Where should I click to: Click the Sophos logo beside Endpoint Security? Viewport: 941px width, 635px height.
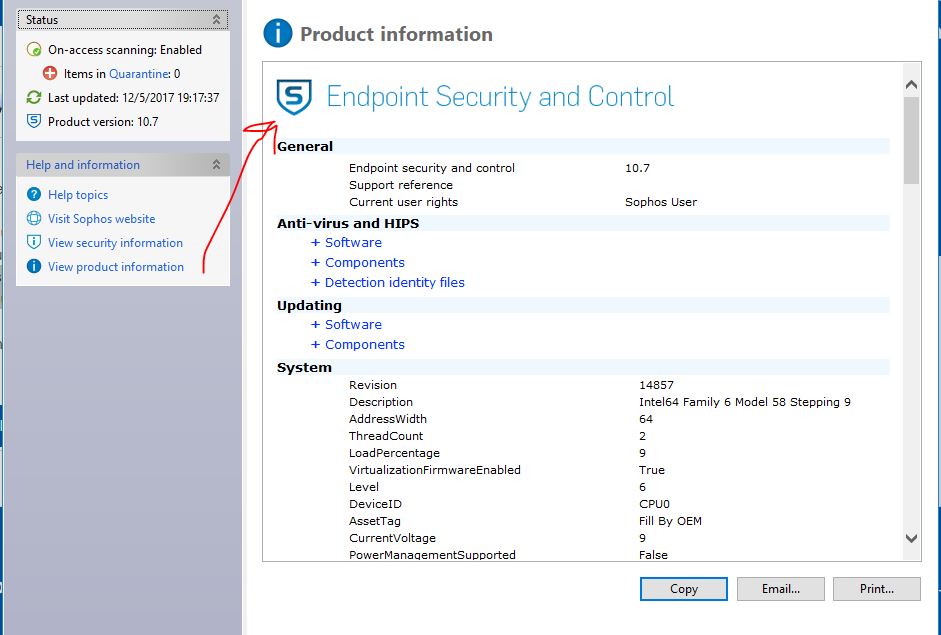(x=294, y=97)
